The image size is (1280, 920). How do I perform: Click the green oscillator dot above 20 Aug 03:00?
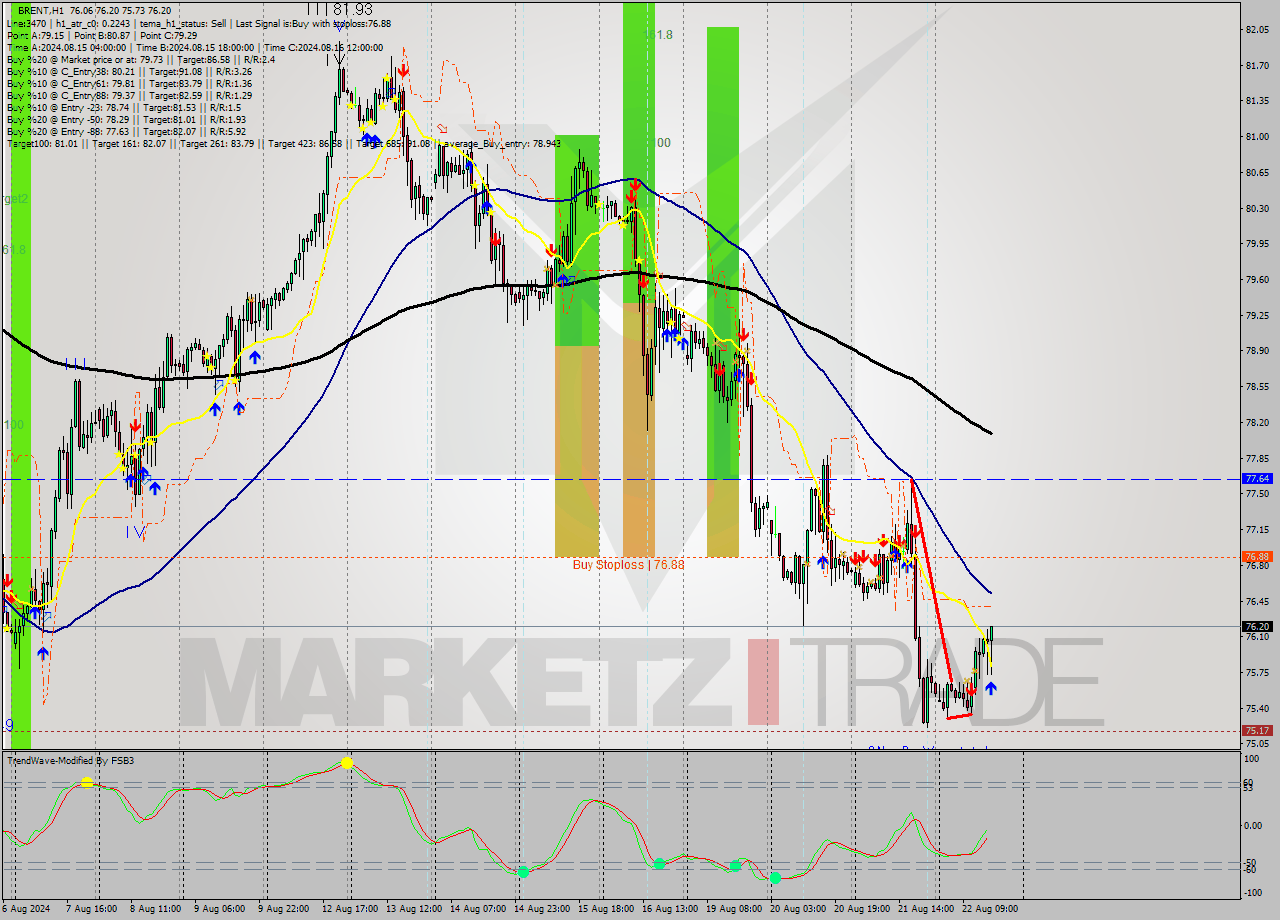pos(775,877)
